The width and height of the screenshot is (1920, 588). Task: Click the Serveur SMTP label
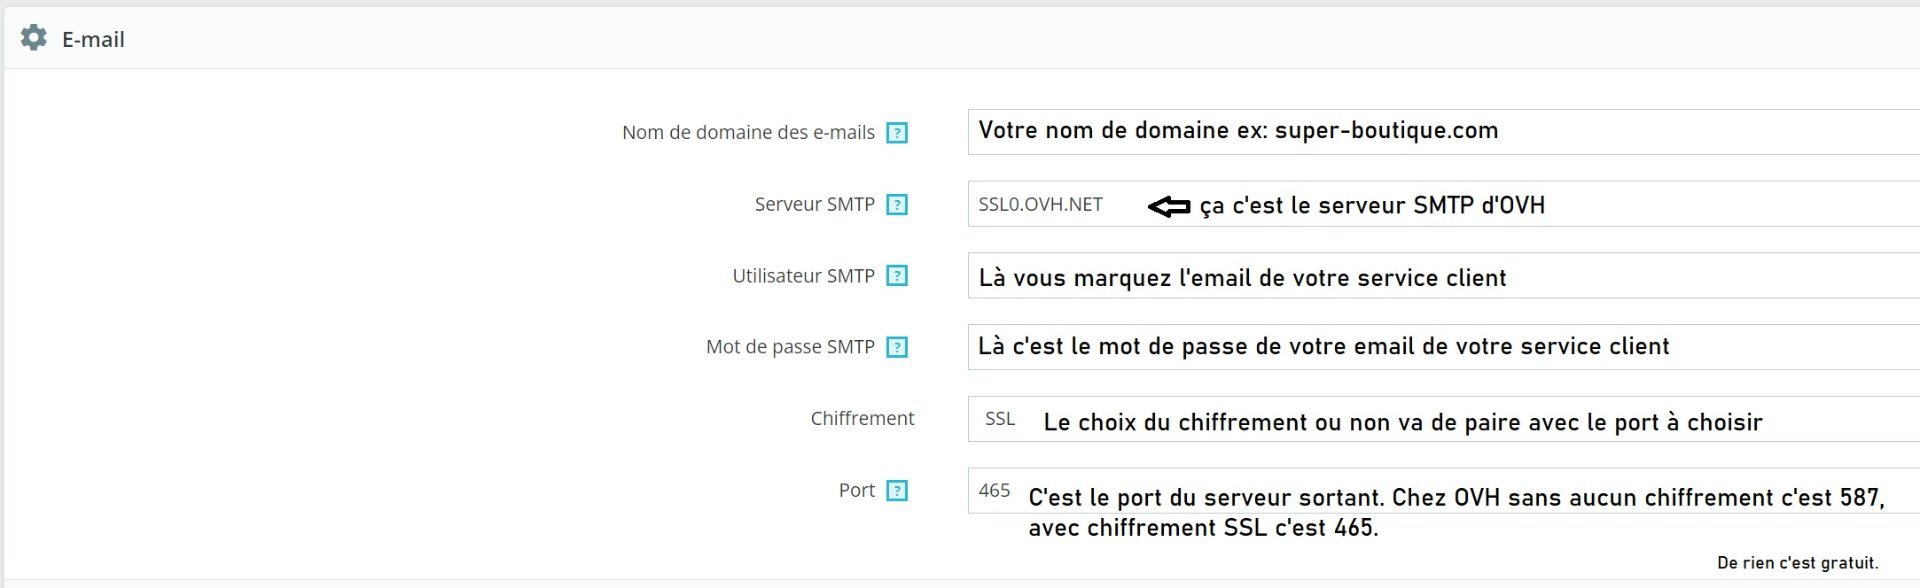(x=814, y=204)
